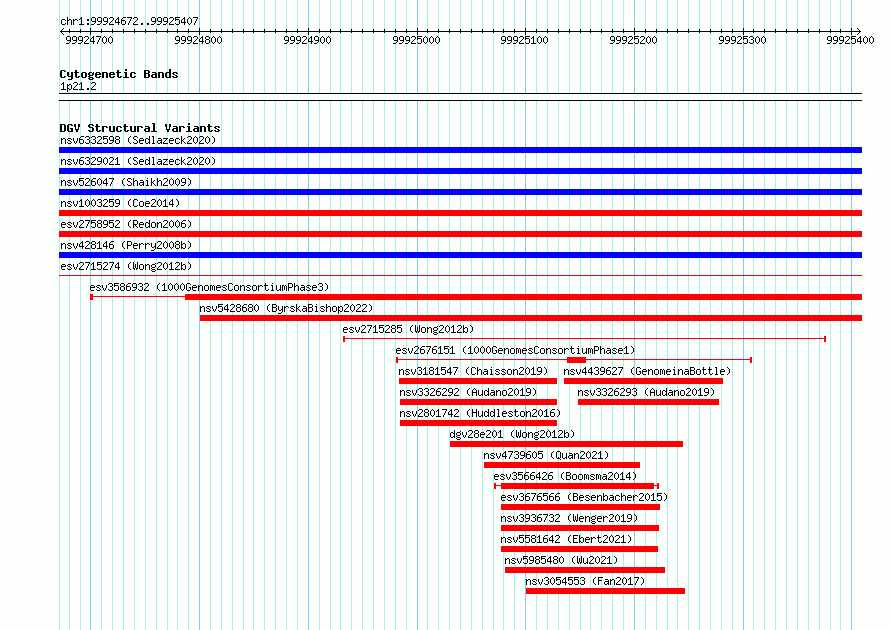
Task: Select the esv3566426 (Boomsma2014) label
Action: pos(565,476)
